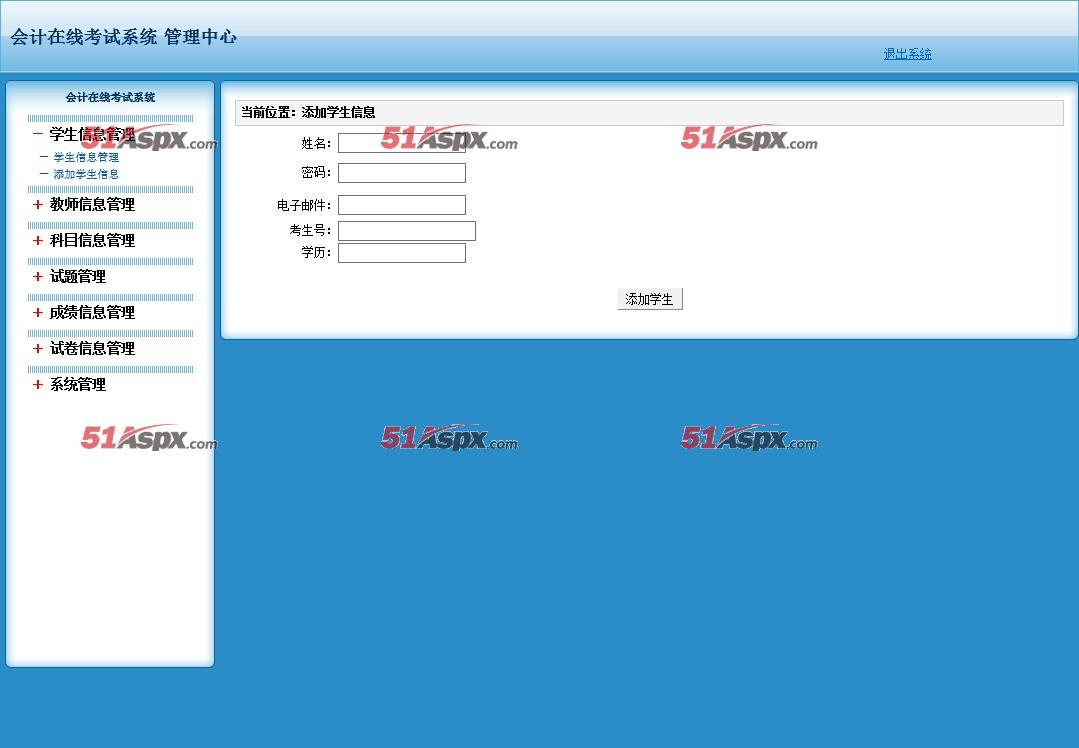The image size is (1079, 748).
Task: Click the 会计在线考试系统 sidebar title
Action: click(110, 97)
